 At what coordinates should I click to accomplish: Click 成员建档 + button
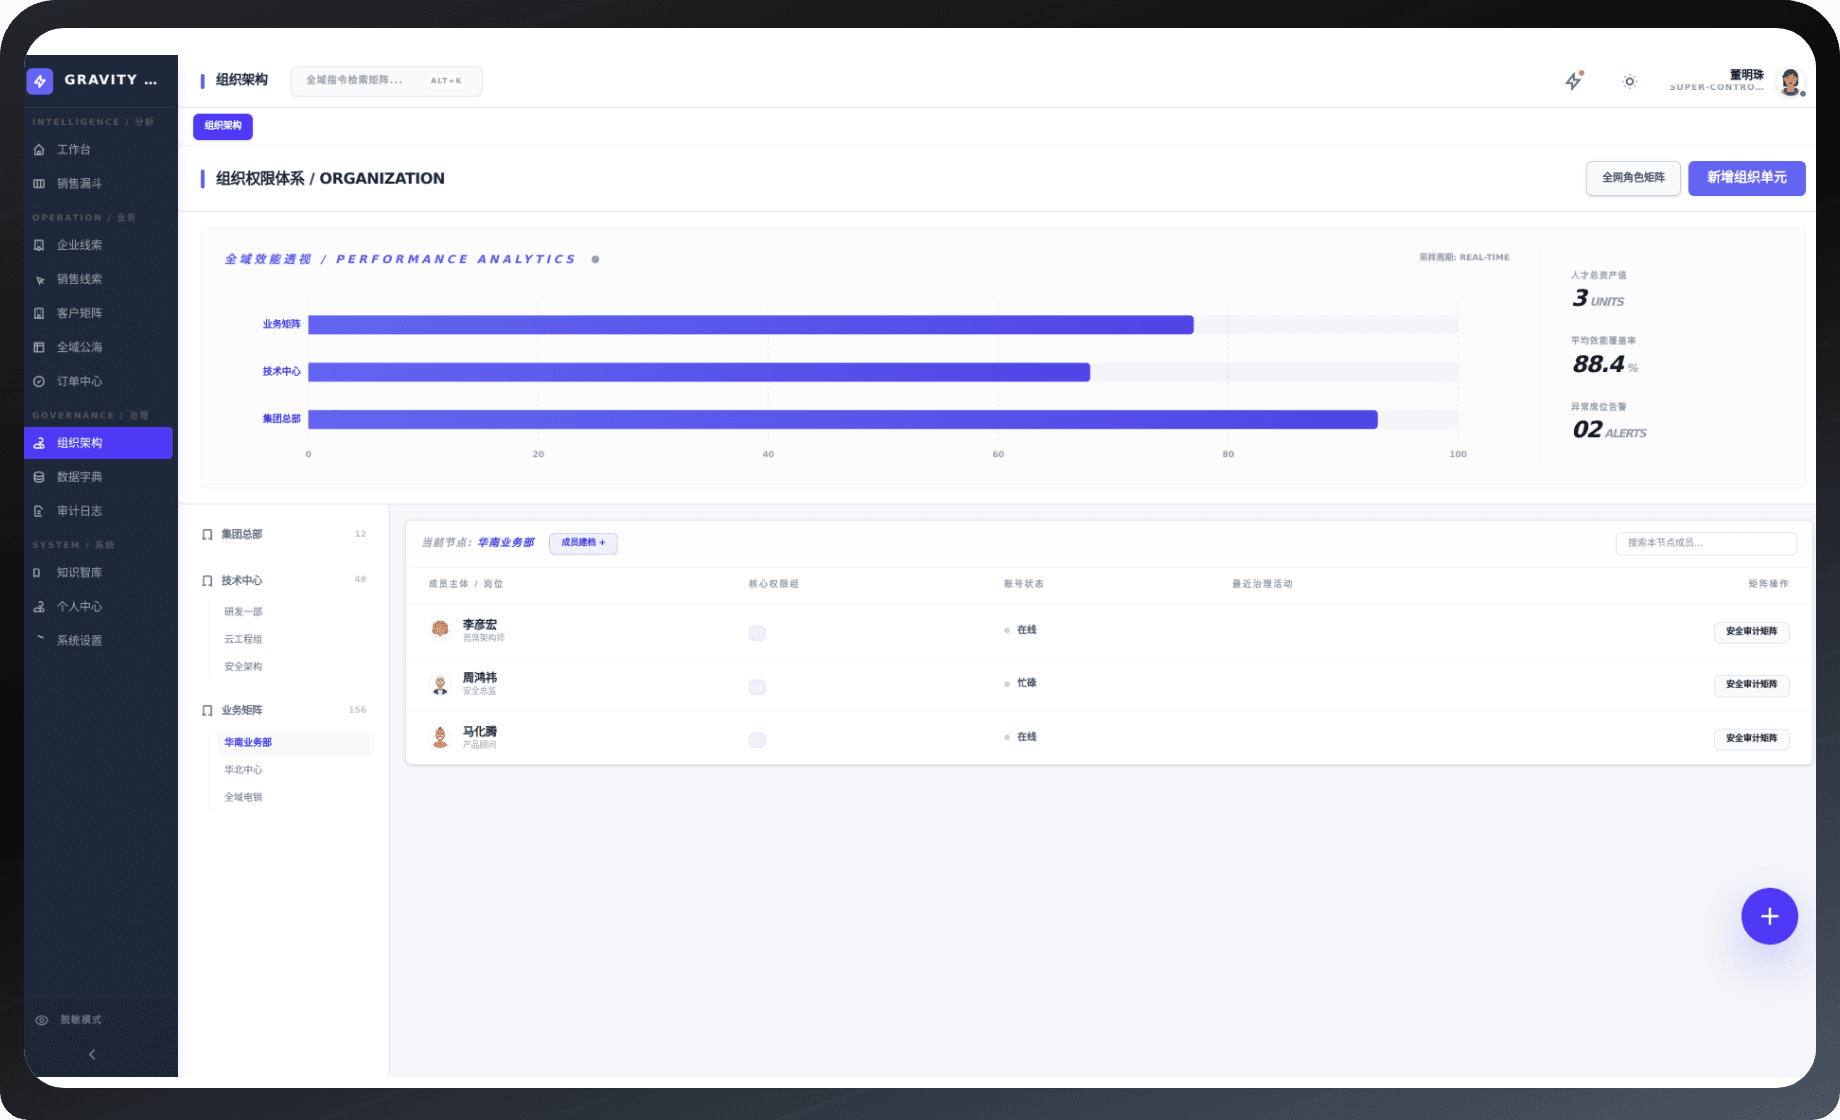click(x=583, y=543)
